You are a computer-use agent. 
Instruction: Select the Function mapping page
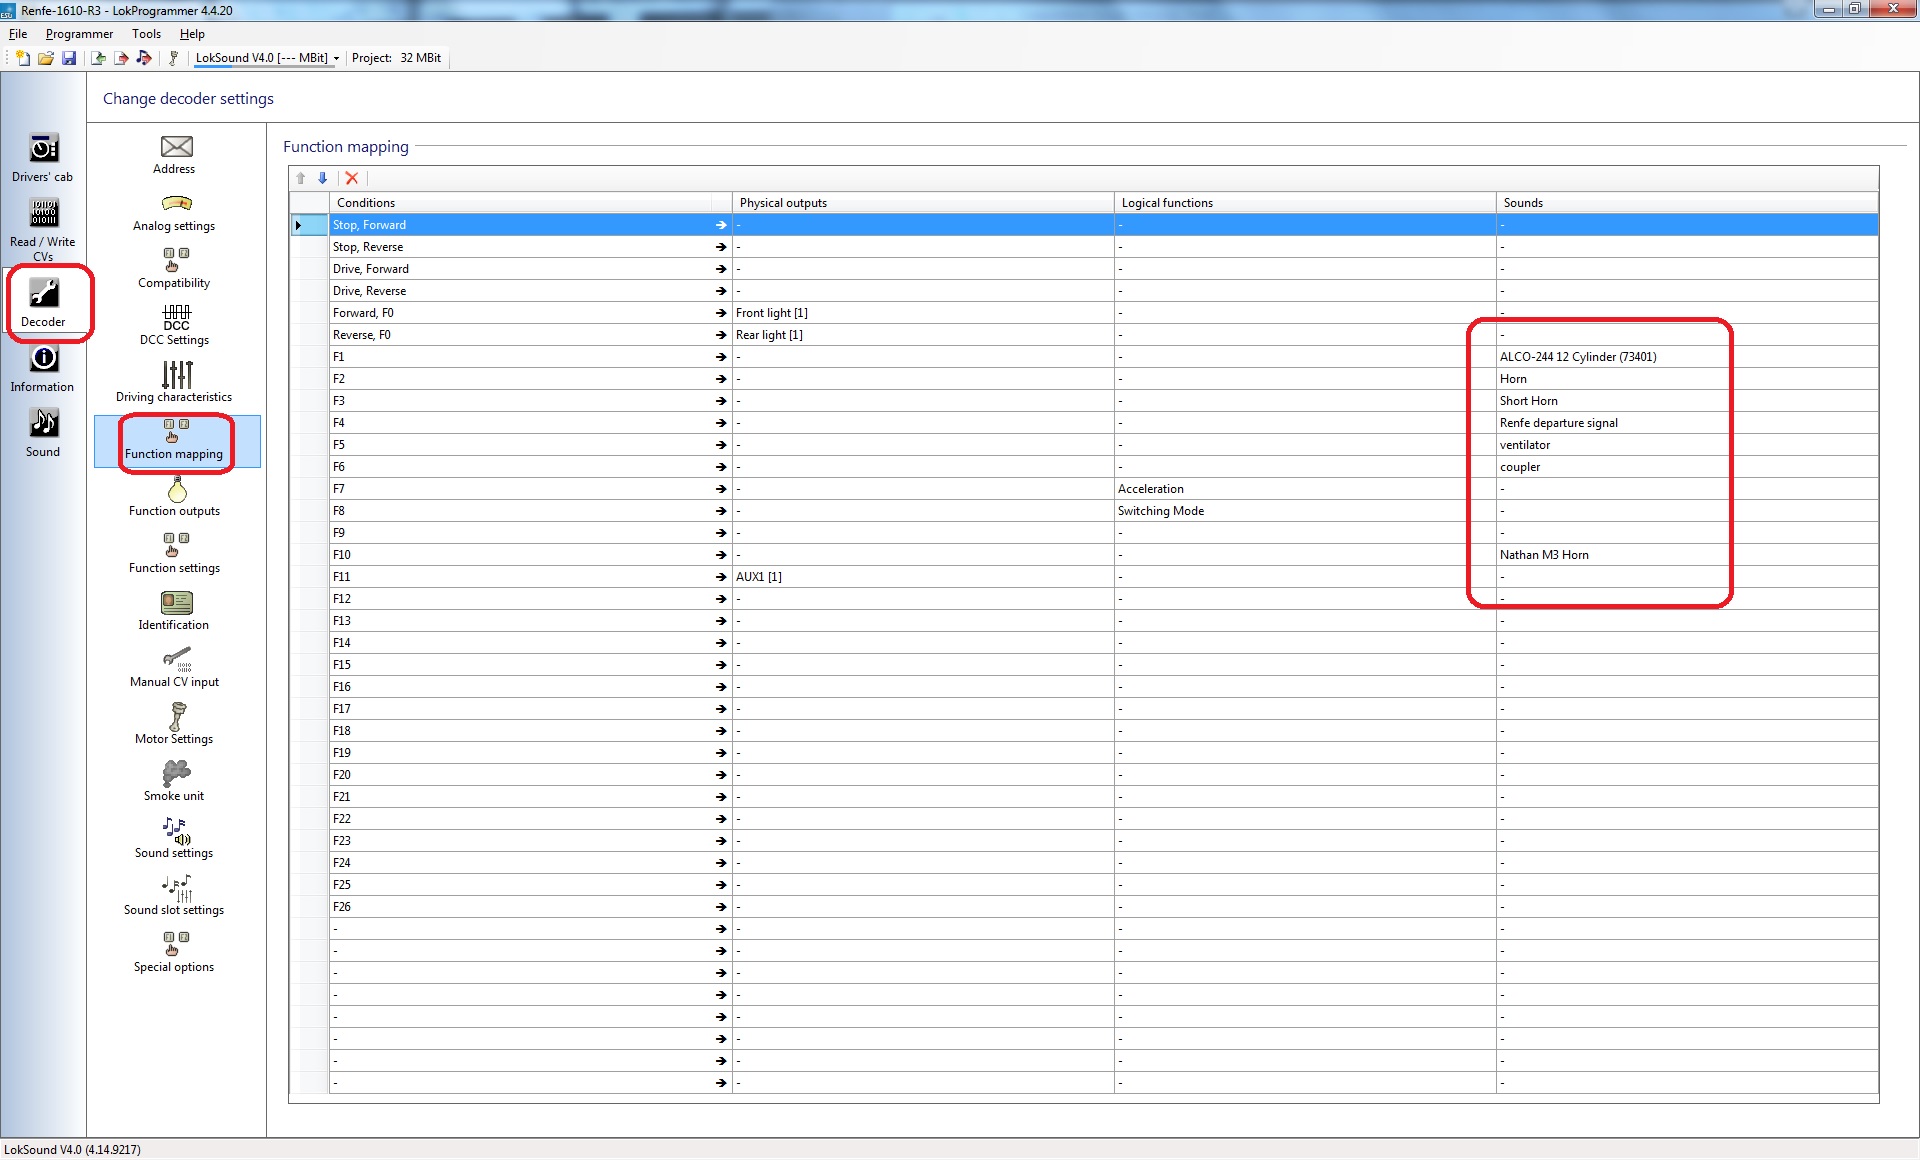click(x=177, y=441)
